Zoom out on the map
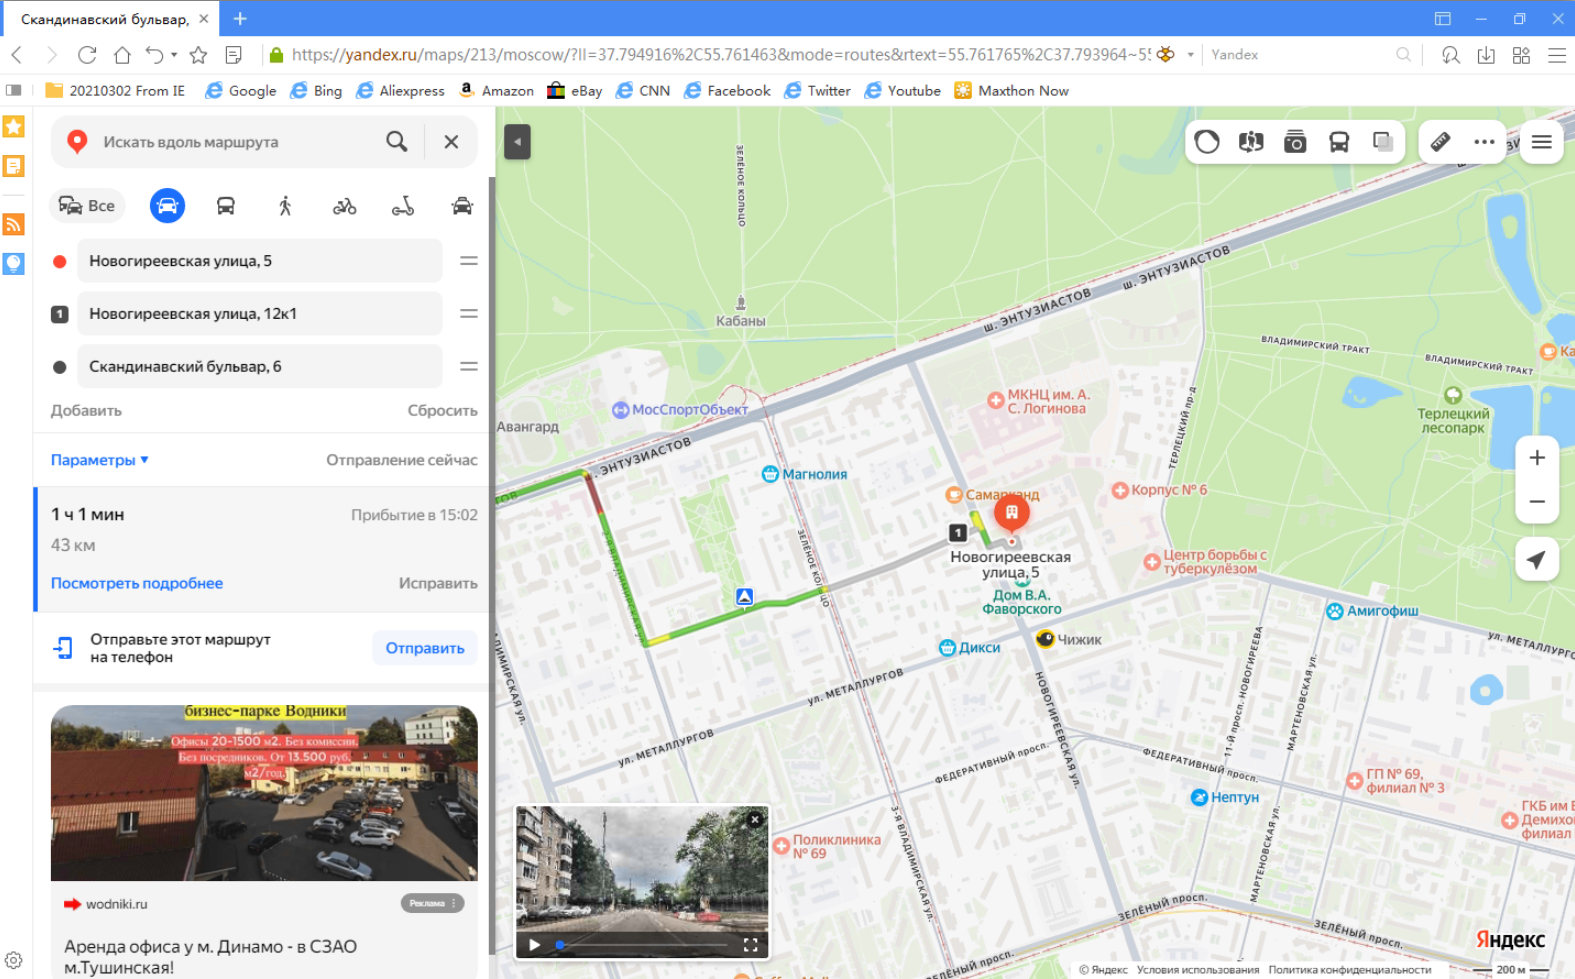Image resolution: width=1575 pixels, height=979 pixels. (x=1537, y=501)
